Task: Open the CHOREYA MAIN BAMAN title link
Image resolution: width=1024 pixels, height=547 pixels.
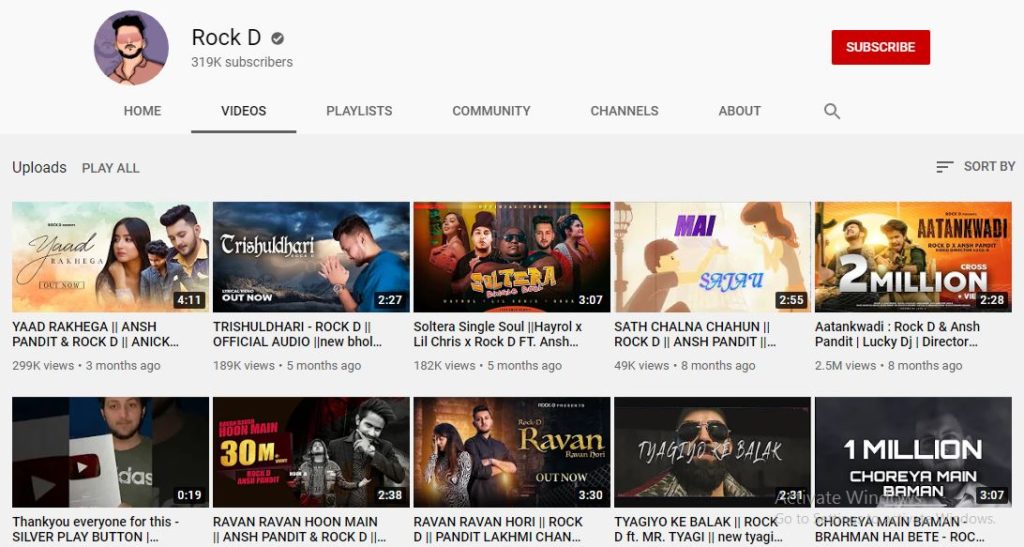Action: [900, 529]
